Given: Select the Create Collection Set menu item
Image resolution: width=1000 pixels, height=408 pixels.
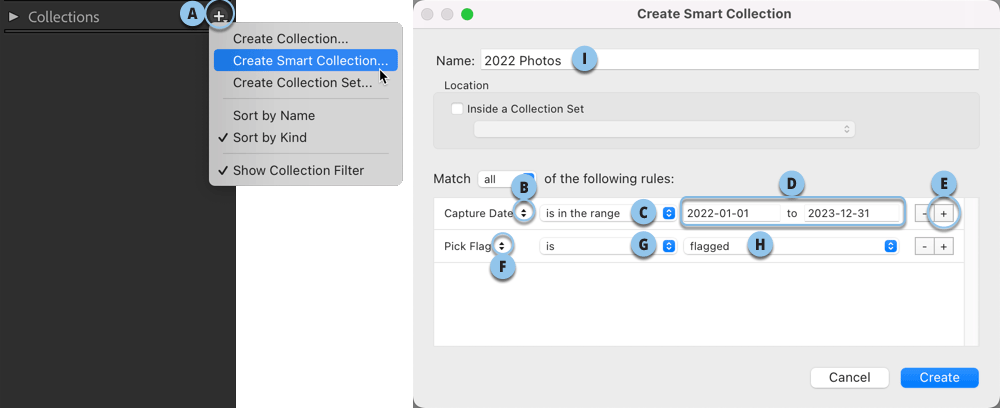Looking at the screenshot, I should [302, 83].
